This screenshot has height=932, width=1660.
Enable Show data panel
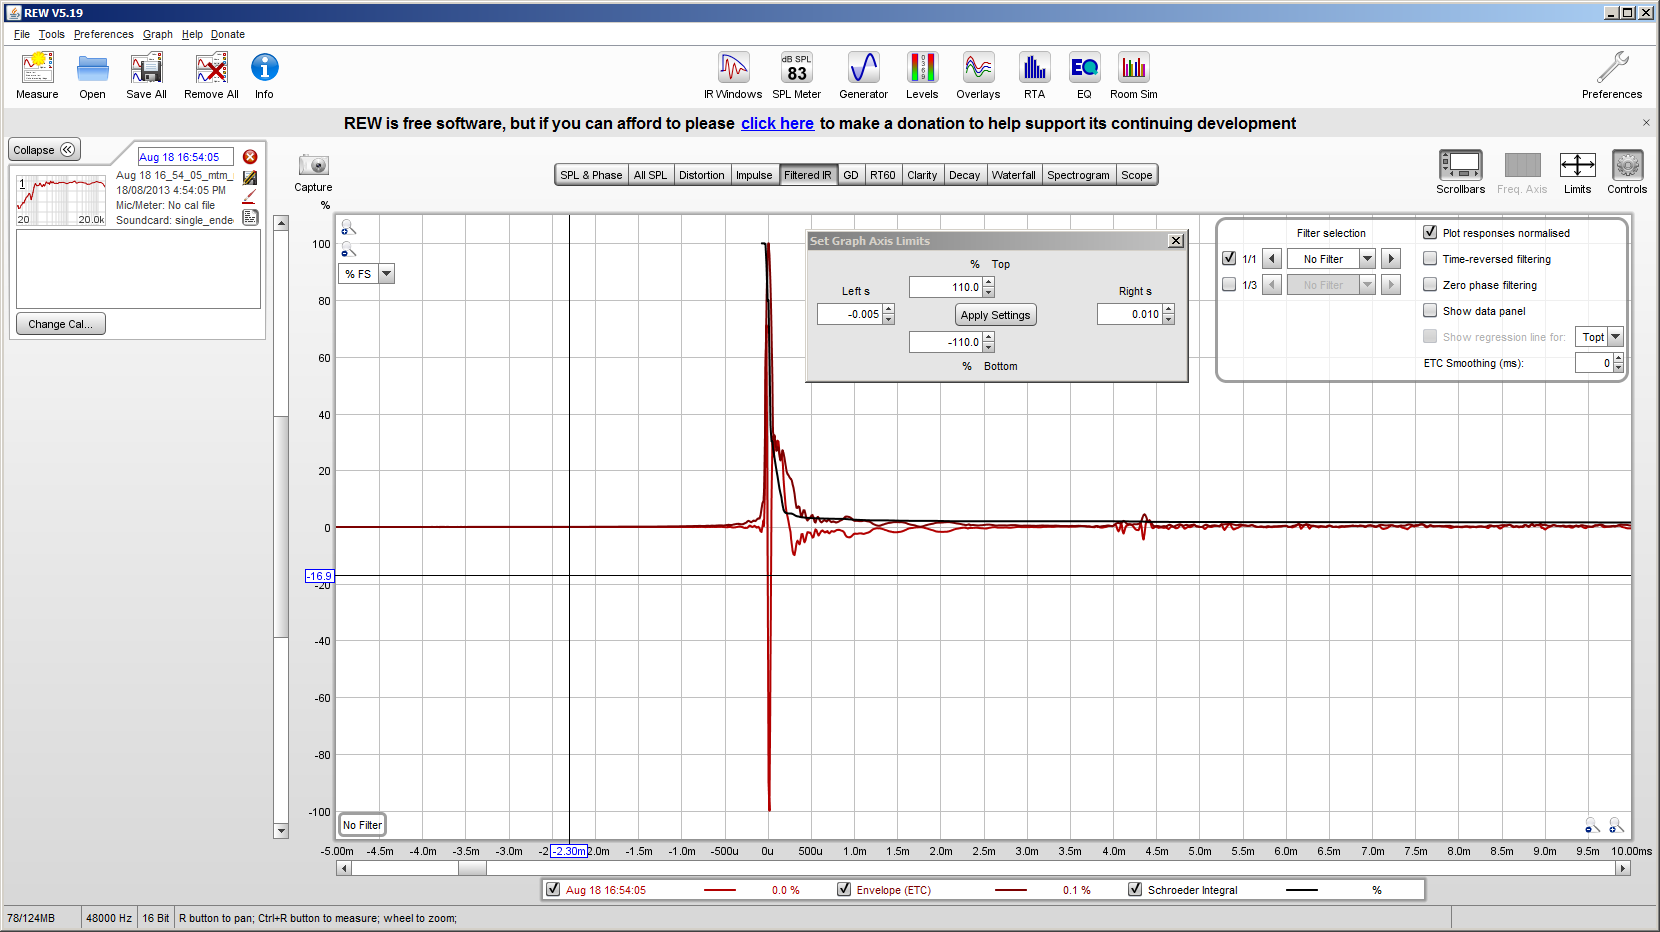[x=1430, y=310]
